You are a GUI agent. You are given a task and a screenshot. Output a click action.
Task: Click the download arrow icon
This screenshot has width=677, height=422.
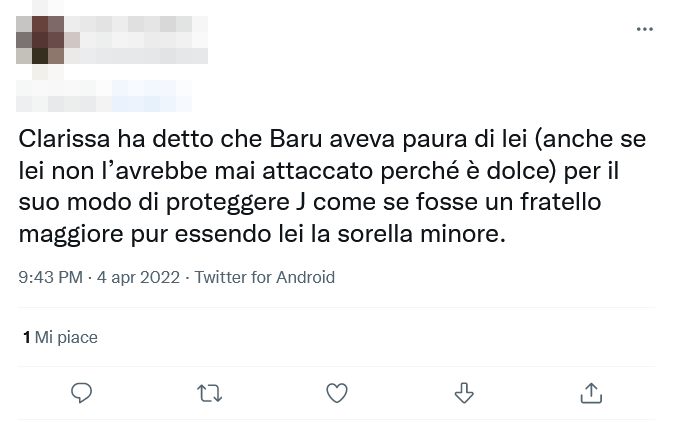[x=464, y=393]
